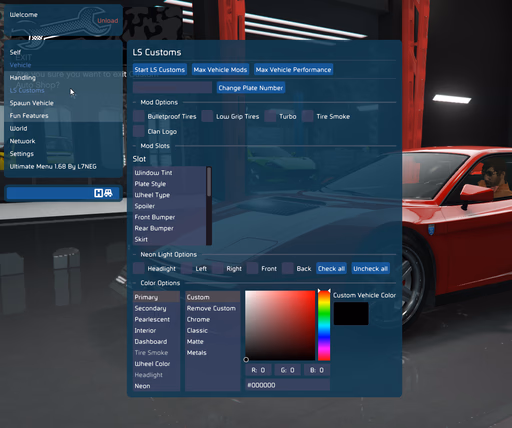Image resolution: width=512 pixels, height=428 pixels.
Task: Collapse the Color Options section
Action: point(160,283)
